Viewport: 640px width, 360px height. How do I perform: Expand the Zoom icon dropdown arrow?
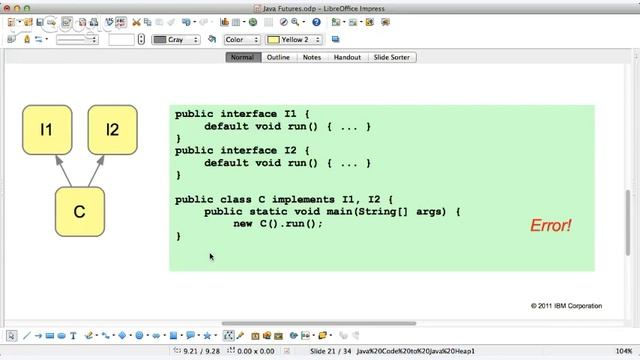pos(304,22)
